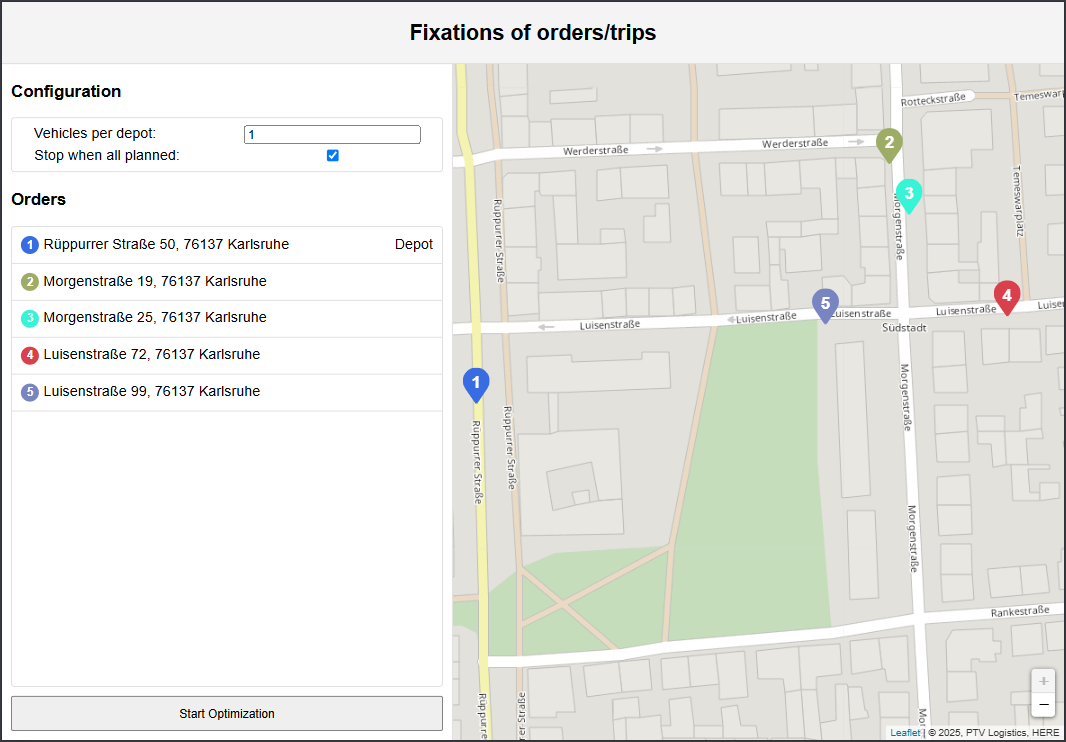Click the Temeswarplatz label on map

click(1018, 201)
